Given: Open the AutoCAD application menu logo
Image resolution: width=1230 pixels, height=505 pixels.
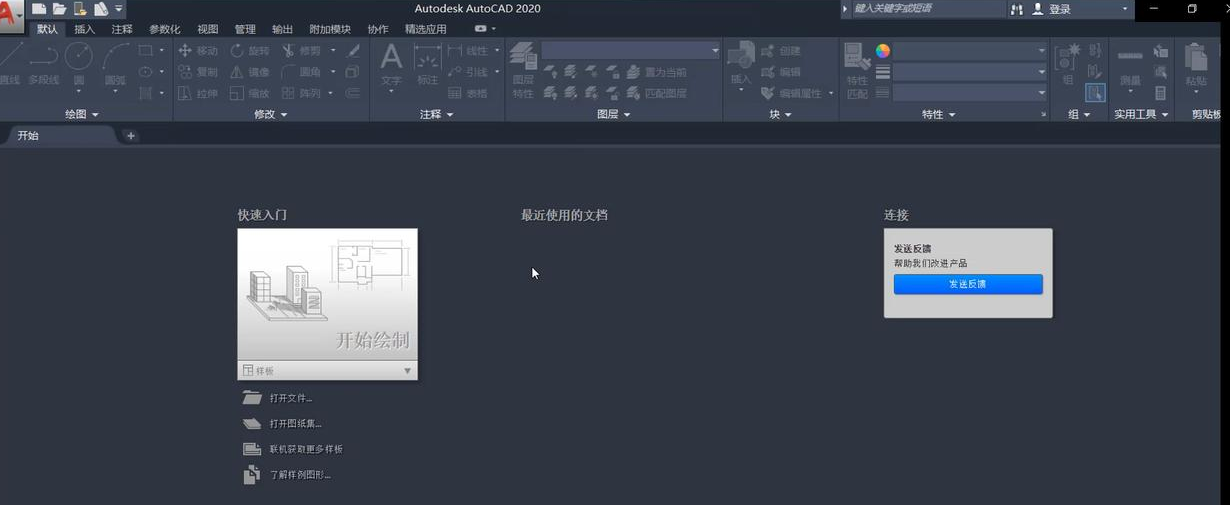Looking at the screenshot, I should (10, 14).
